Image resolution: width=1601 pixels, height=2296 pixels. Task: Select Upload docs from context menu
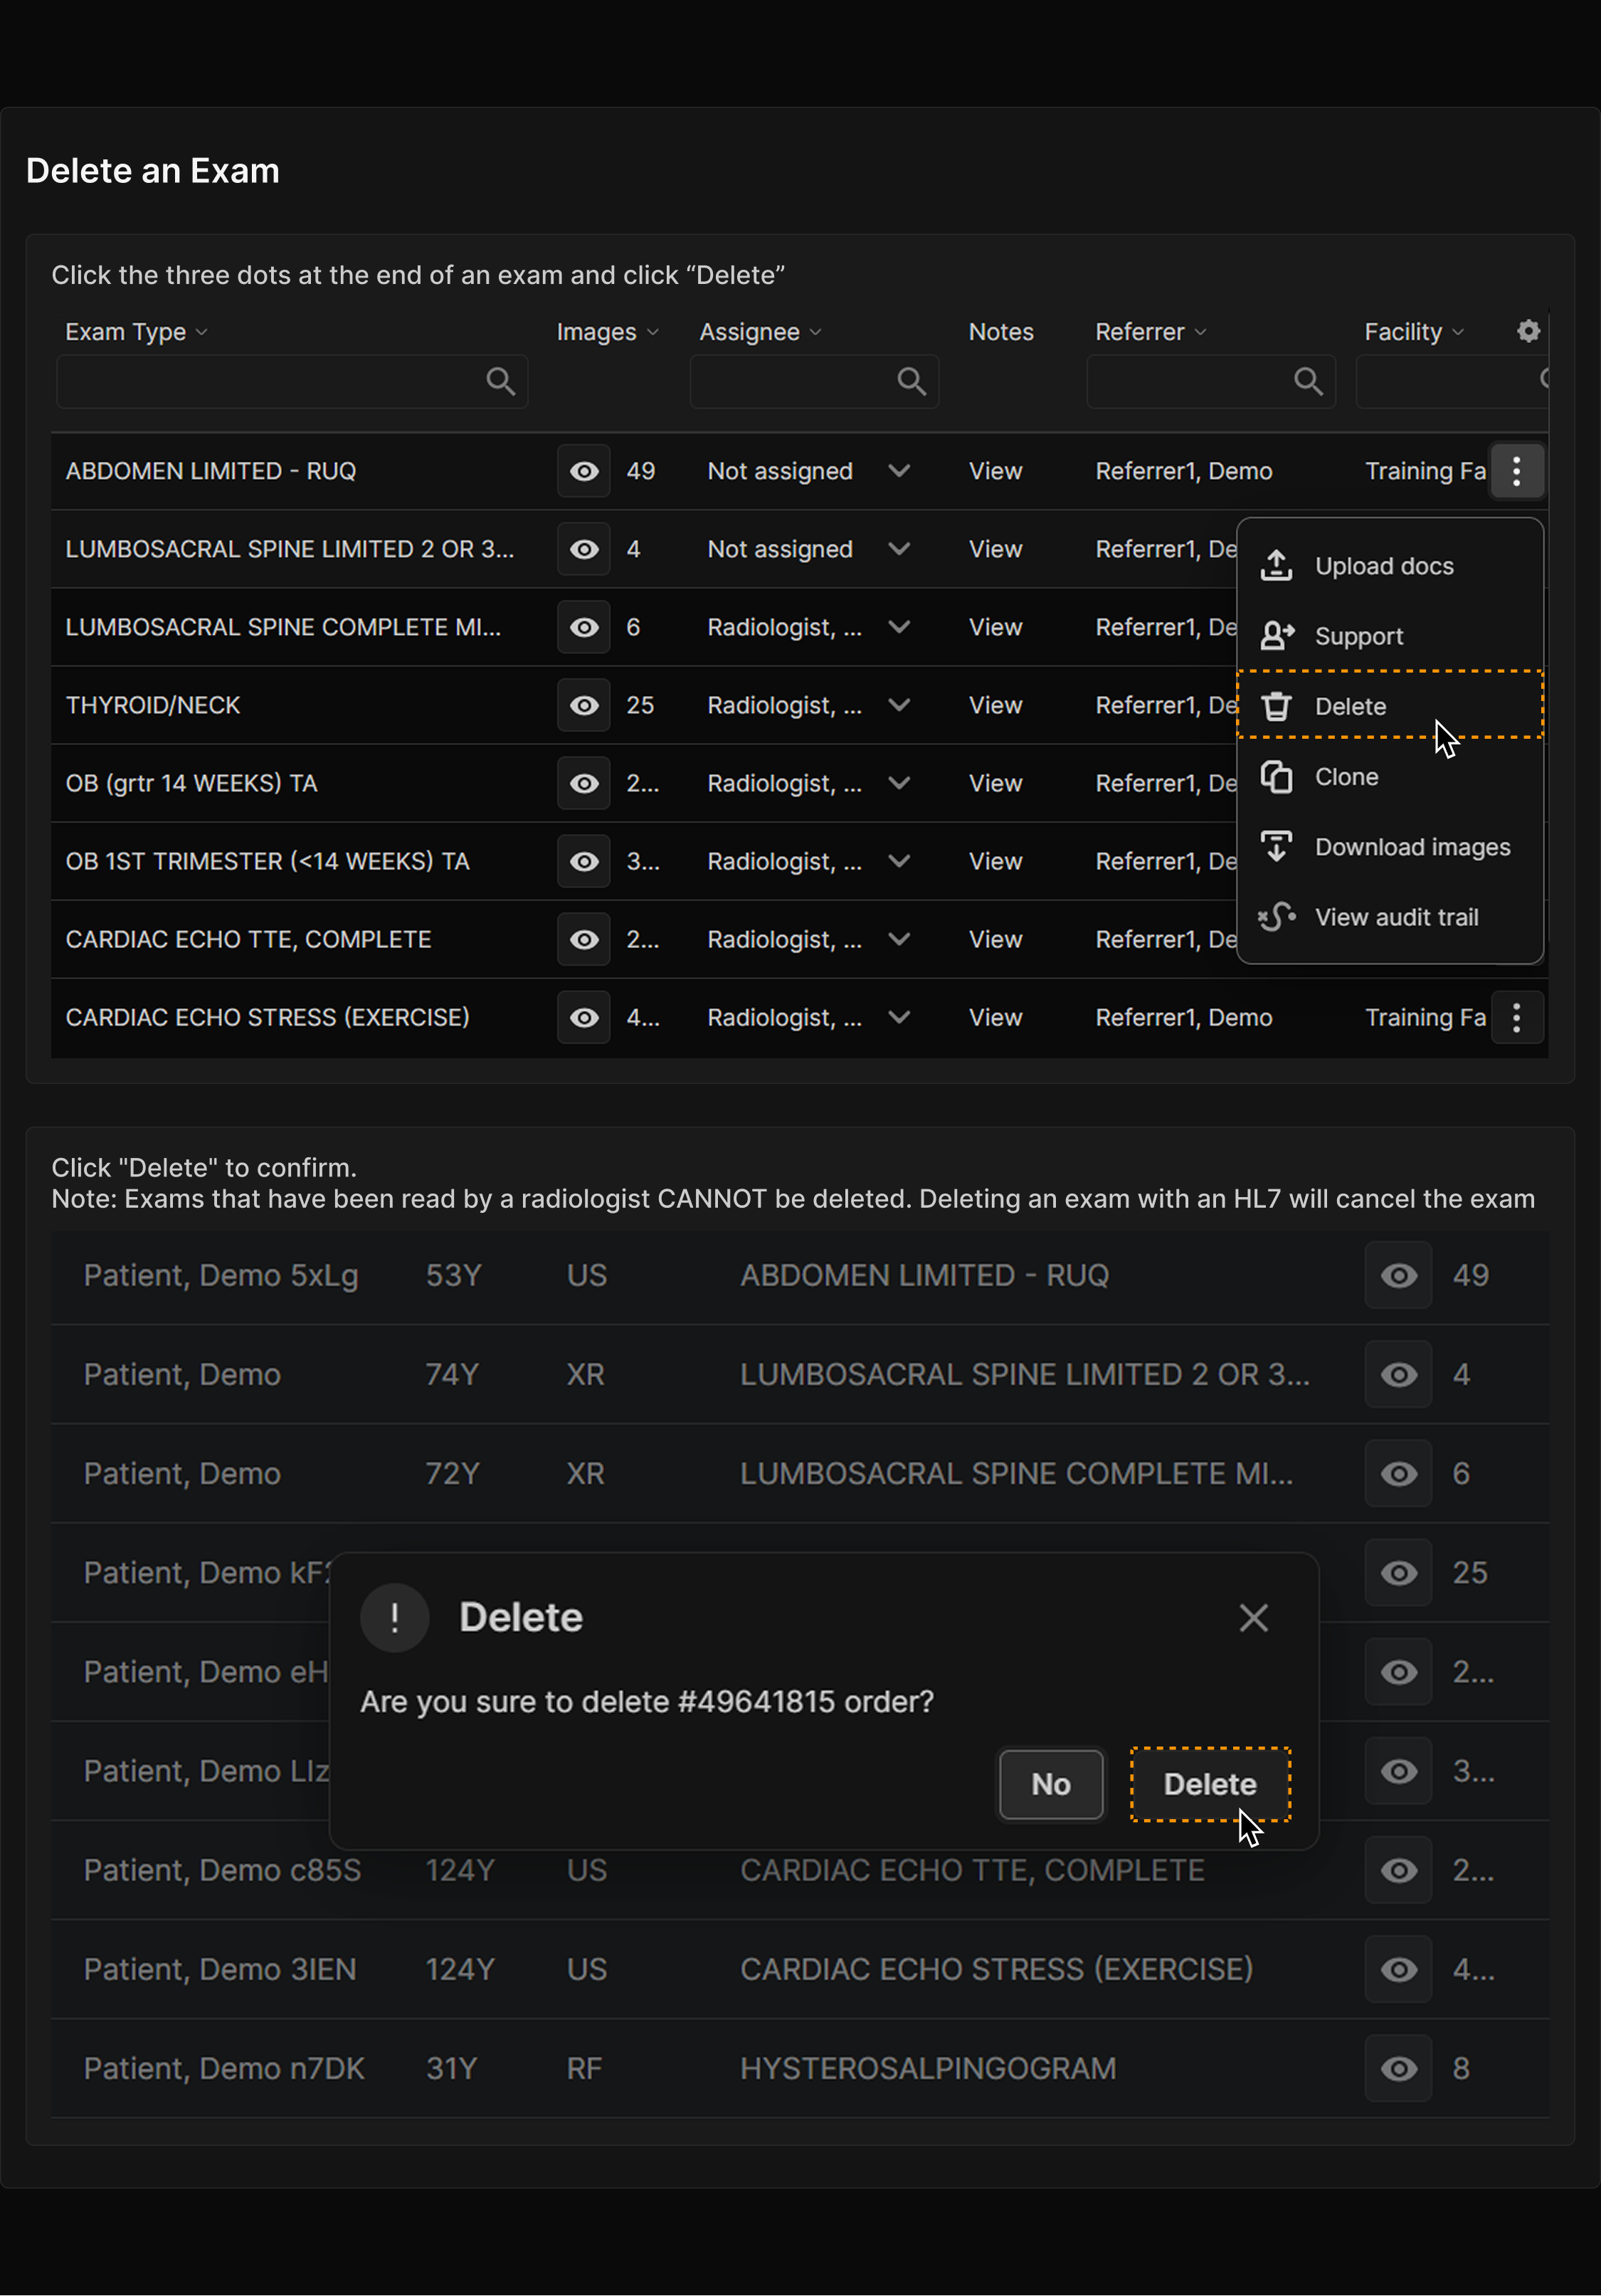[x=1390, y=566]
